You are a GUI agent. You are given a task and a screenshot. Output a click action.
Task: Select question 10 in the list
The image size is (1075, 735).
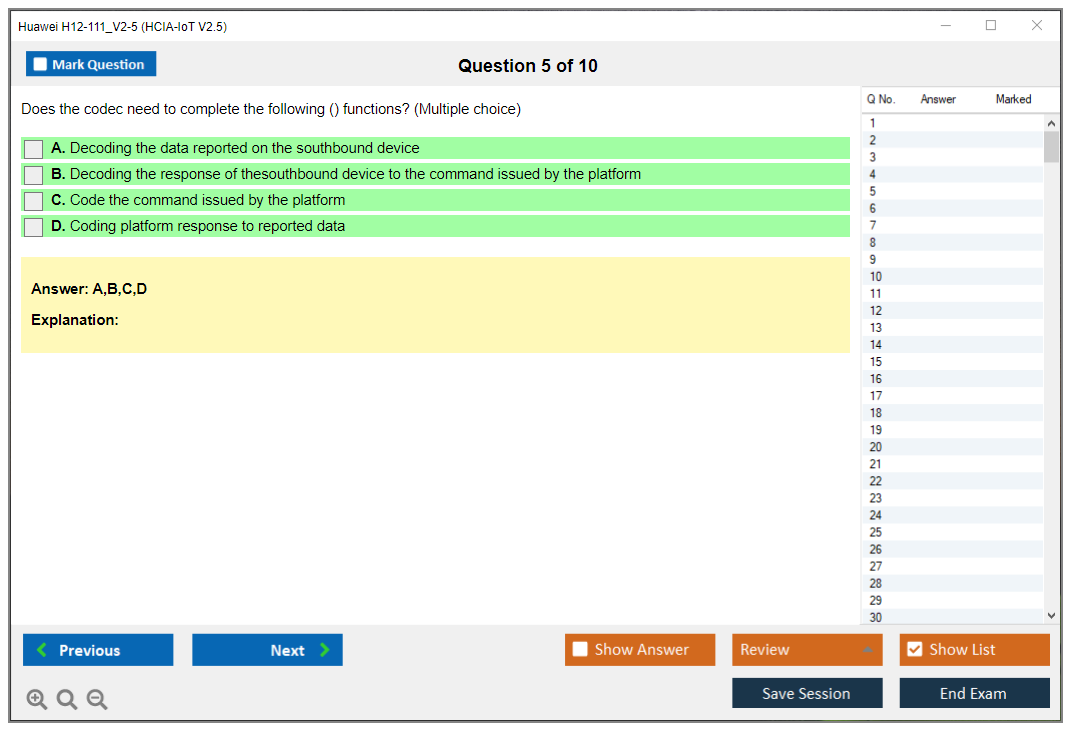pos(876,277)
